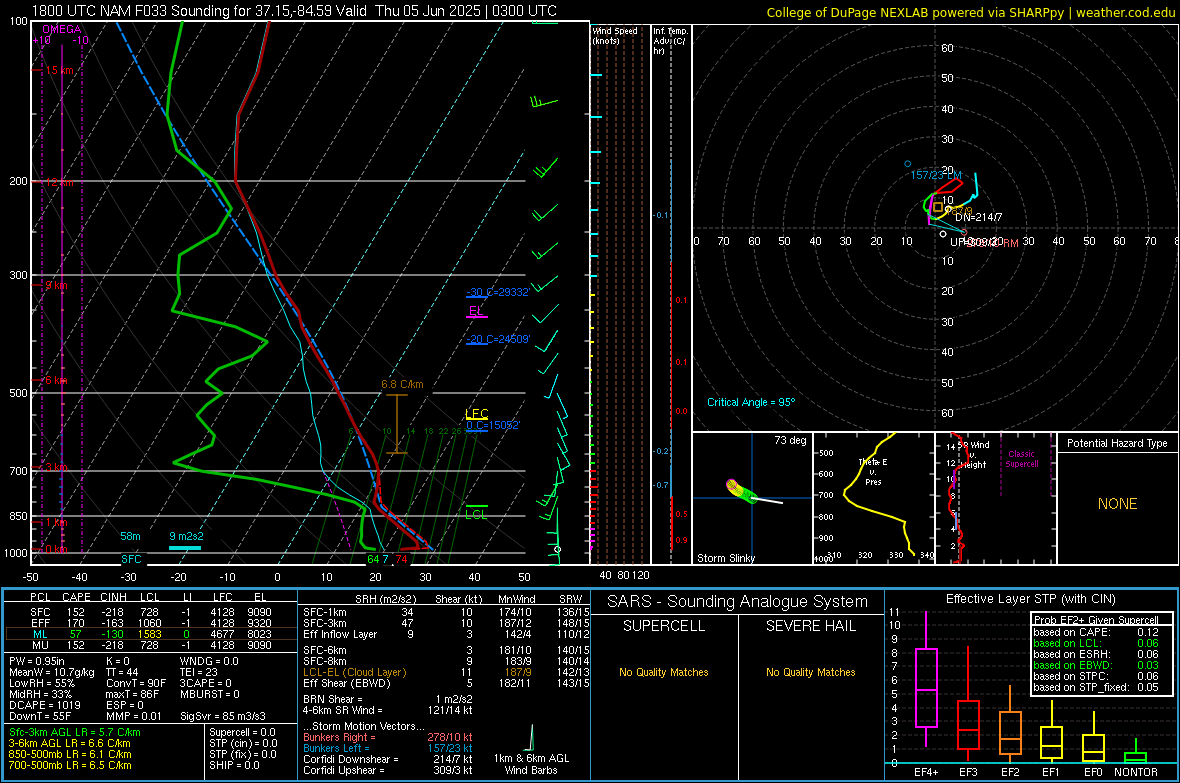Click the -20 C=24509' level label

tap(498, 340)
